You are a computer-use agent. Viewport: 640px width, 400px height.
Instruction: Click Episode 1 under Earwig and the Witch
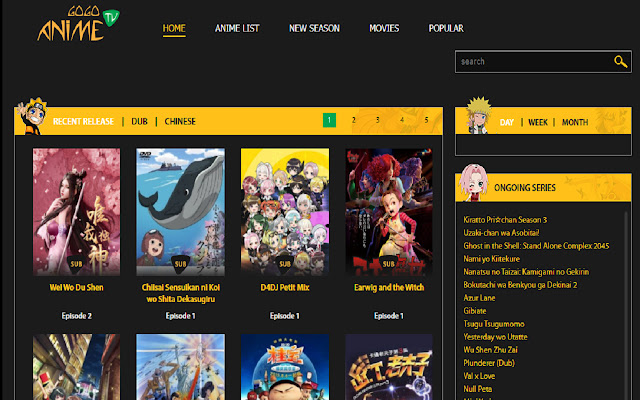[389, 316]
